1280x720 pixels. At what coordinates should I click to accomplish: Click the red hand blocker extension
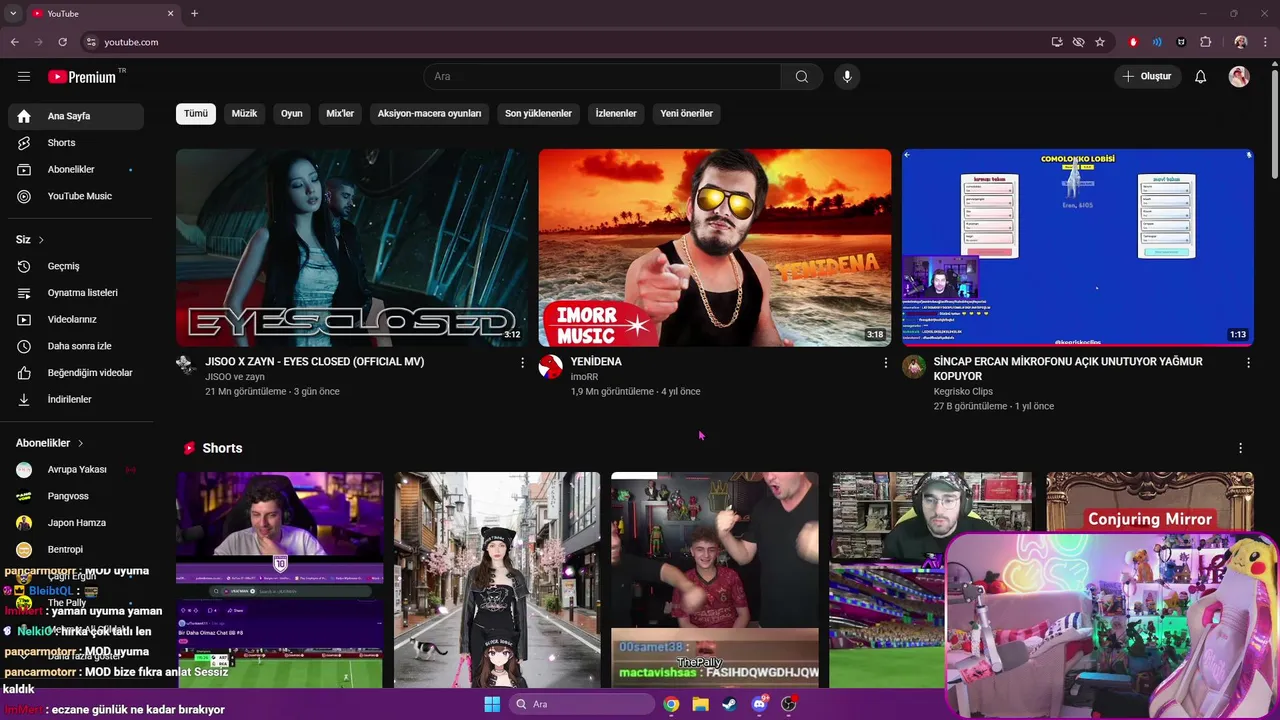click(x=1133, y=42)
